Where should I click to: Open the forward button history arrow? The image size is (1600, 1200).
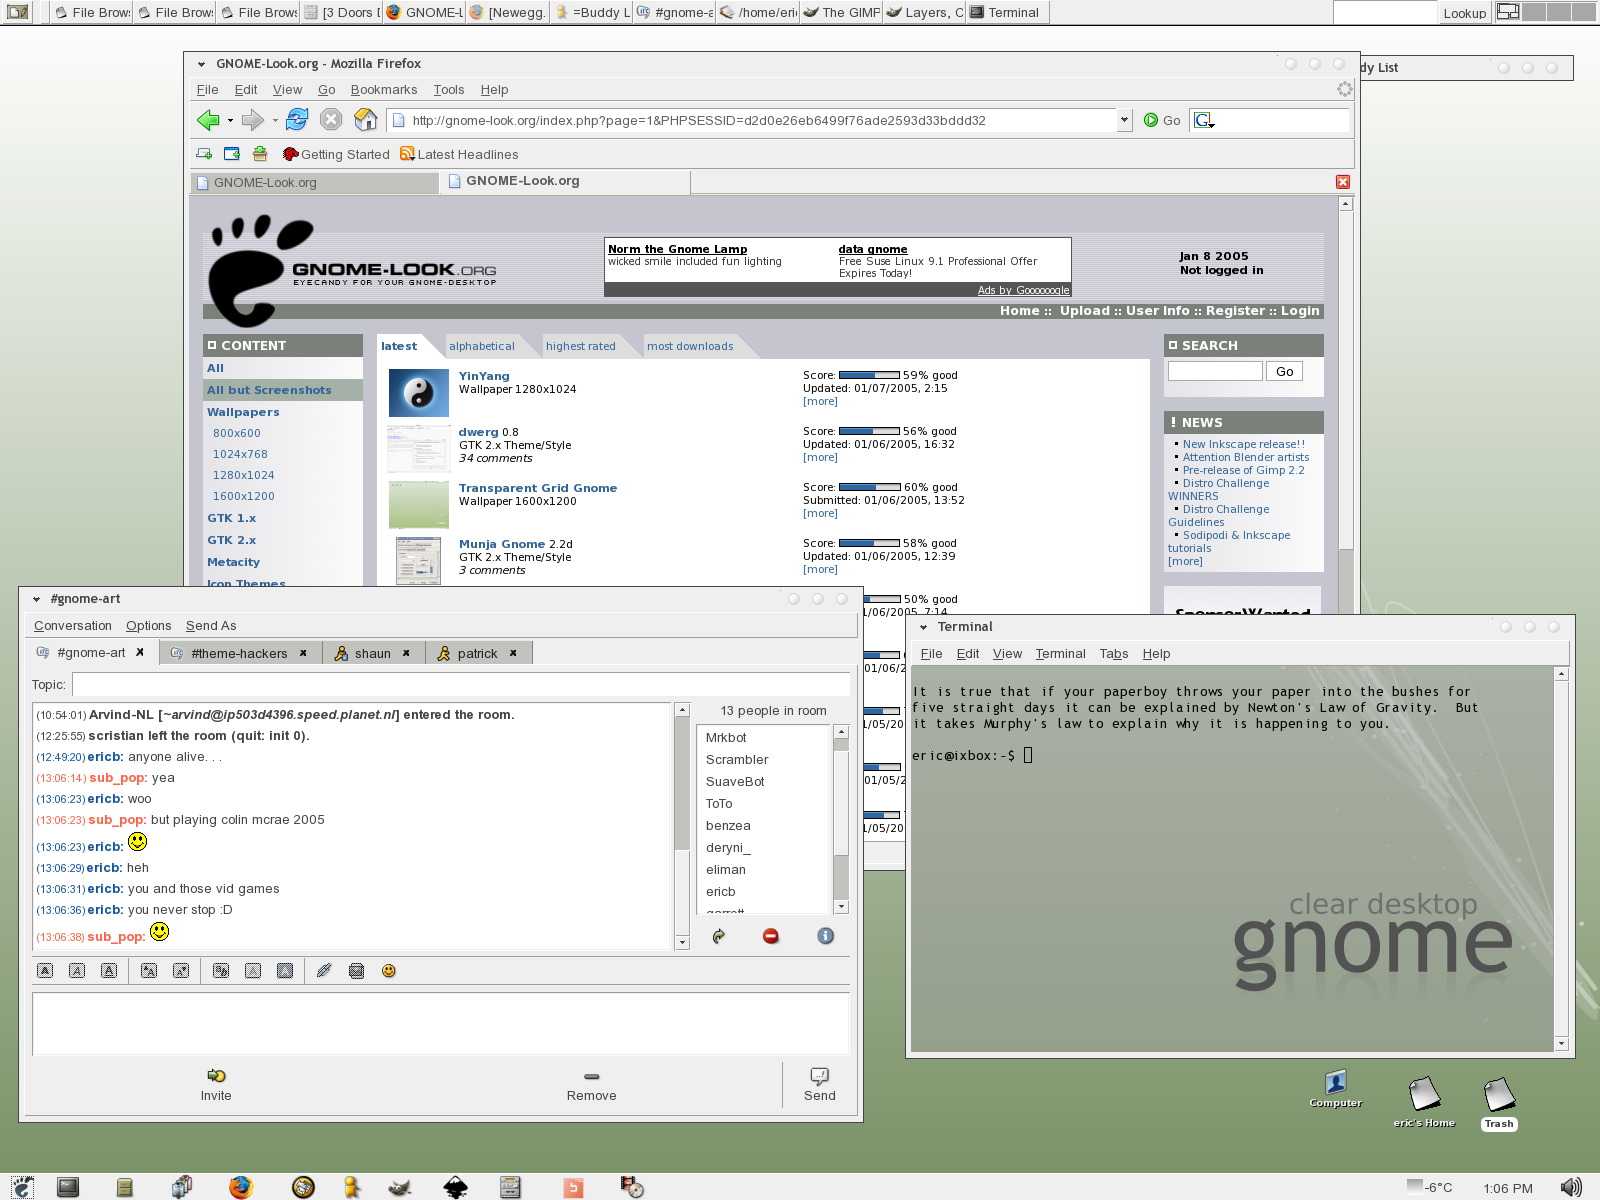275,121
